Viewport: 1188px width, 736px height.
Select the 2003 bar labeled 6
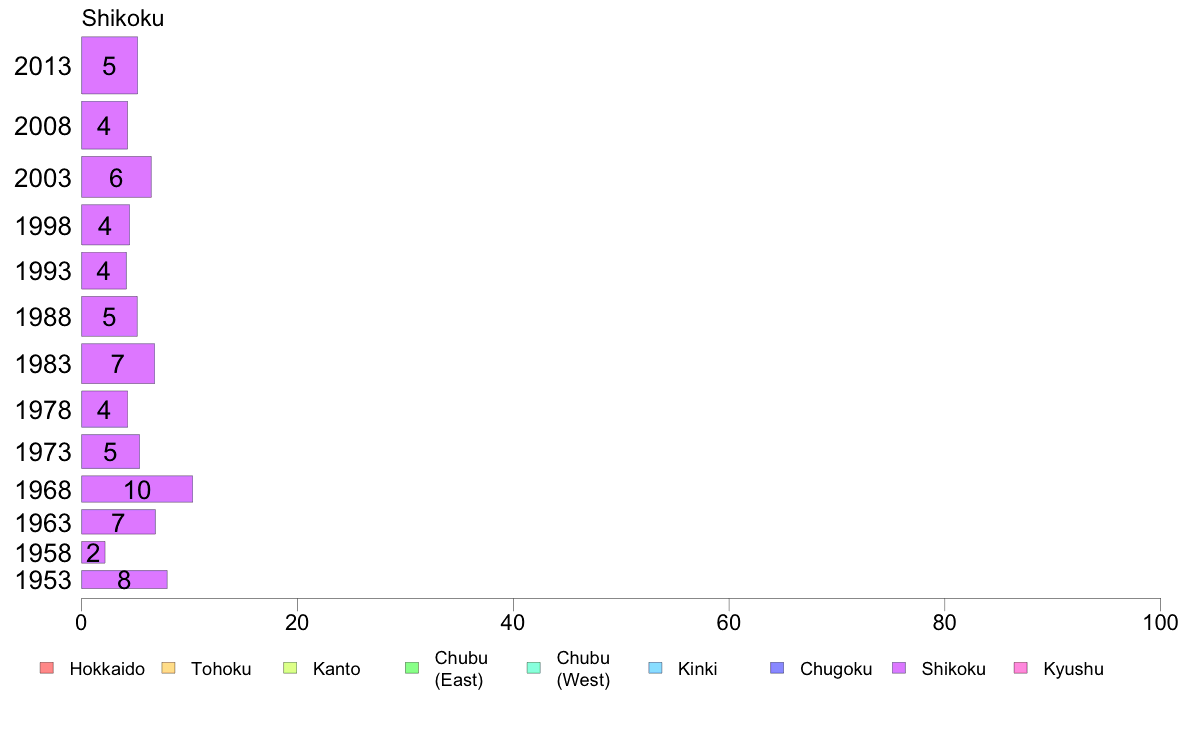coord(117,177)
